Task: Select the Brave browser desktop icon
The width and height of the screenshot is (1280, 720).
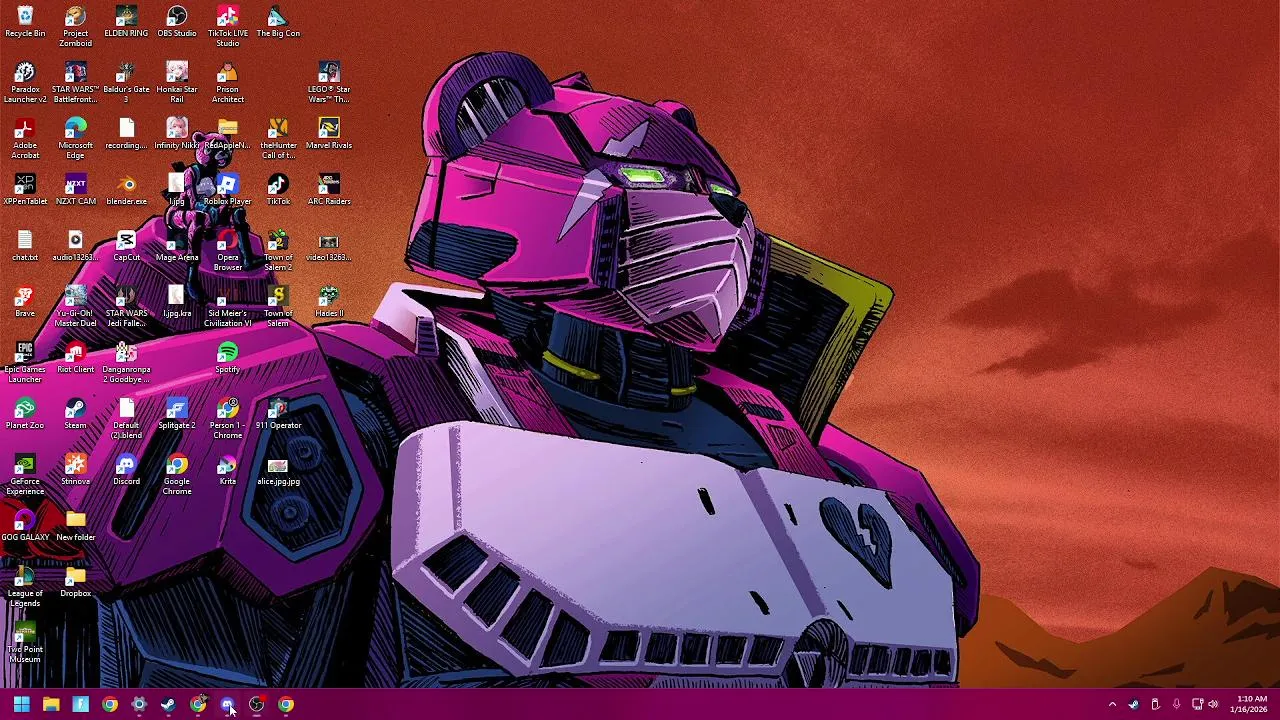Action: pos(25,302)
